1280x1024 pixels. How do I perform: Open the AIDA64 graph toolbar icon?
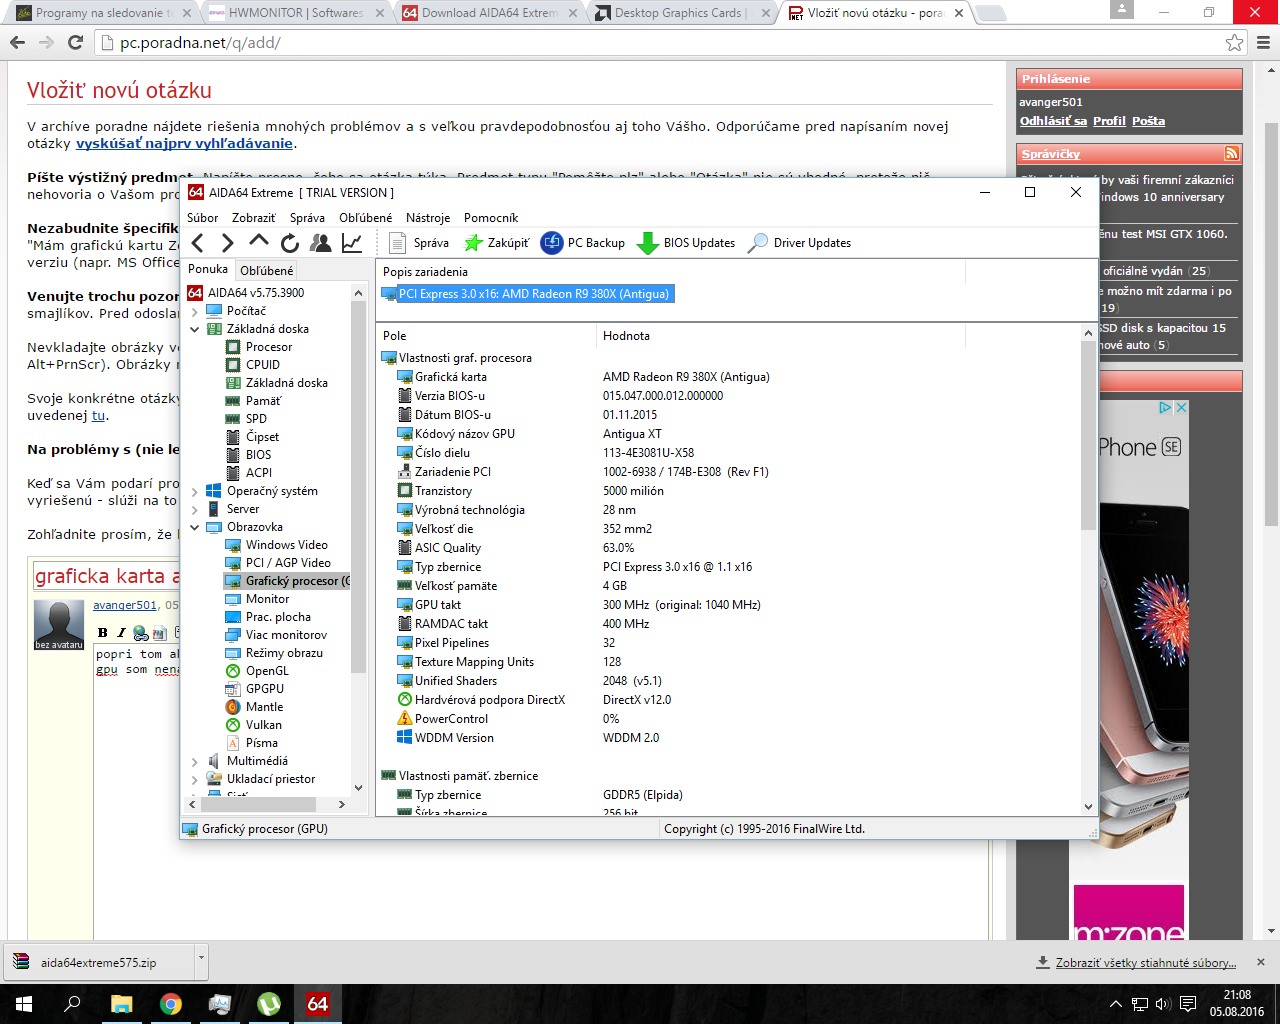[x=352, y=243]
